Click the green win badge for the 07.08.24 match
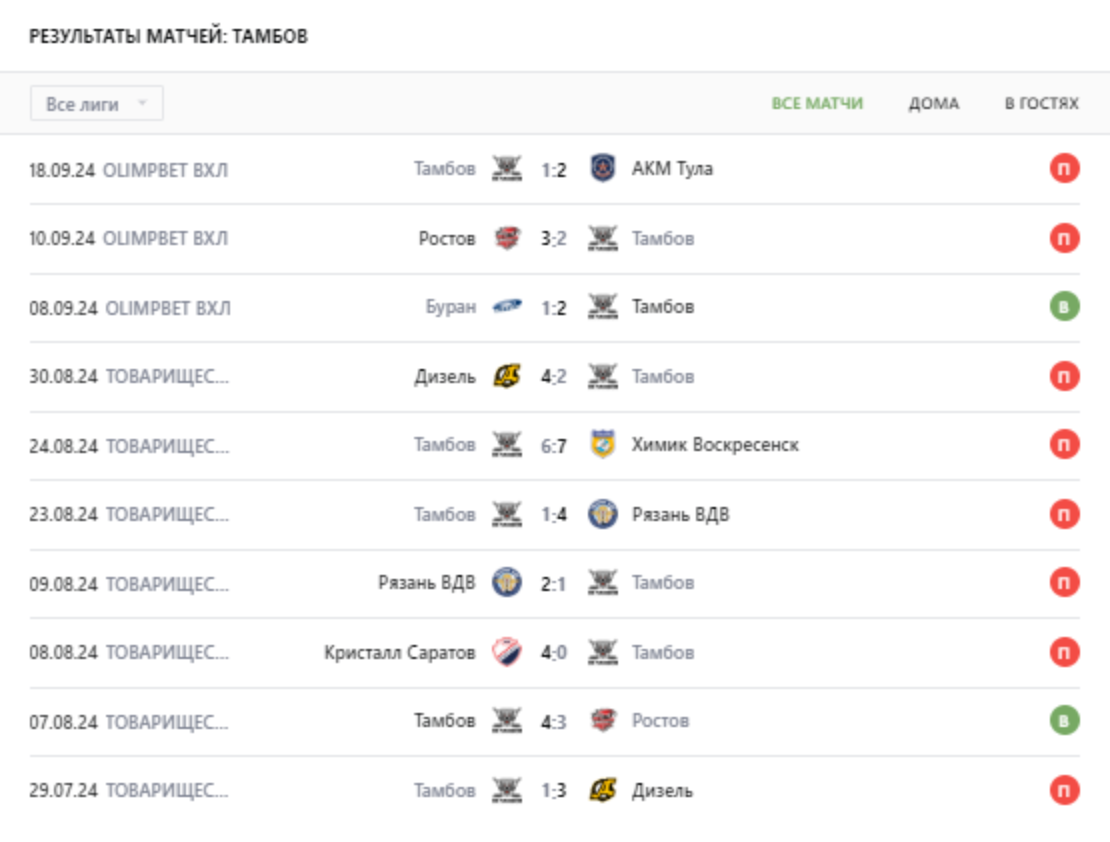This screenshot has height=842, width=1110. (1064, 721)
